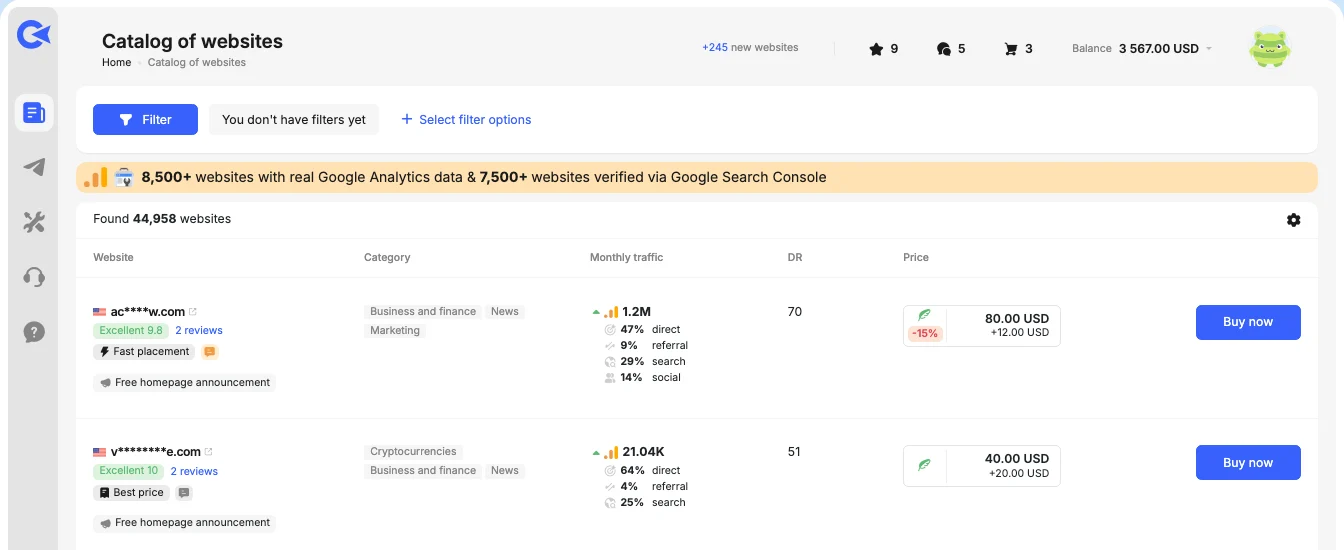The width and height of the screenshot is (1344, 550).
Task: Sort by the DR column header
Action: (x=795, y=257)
